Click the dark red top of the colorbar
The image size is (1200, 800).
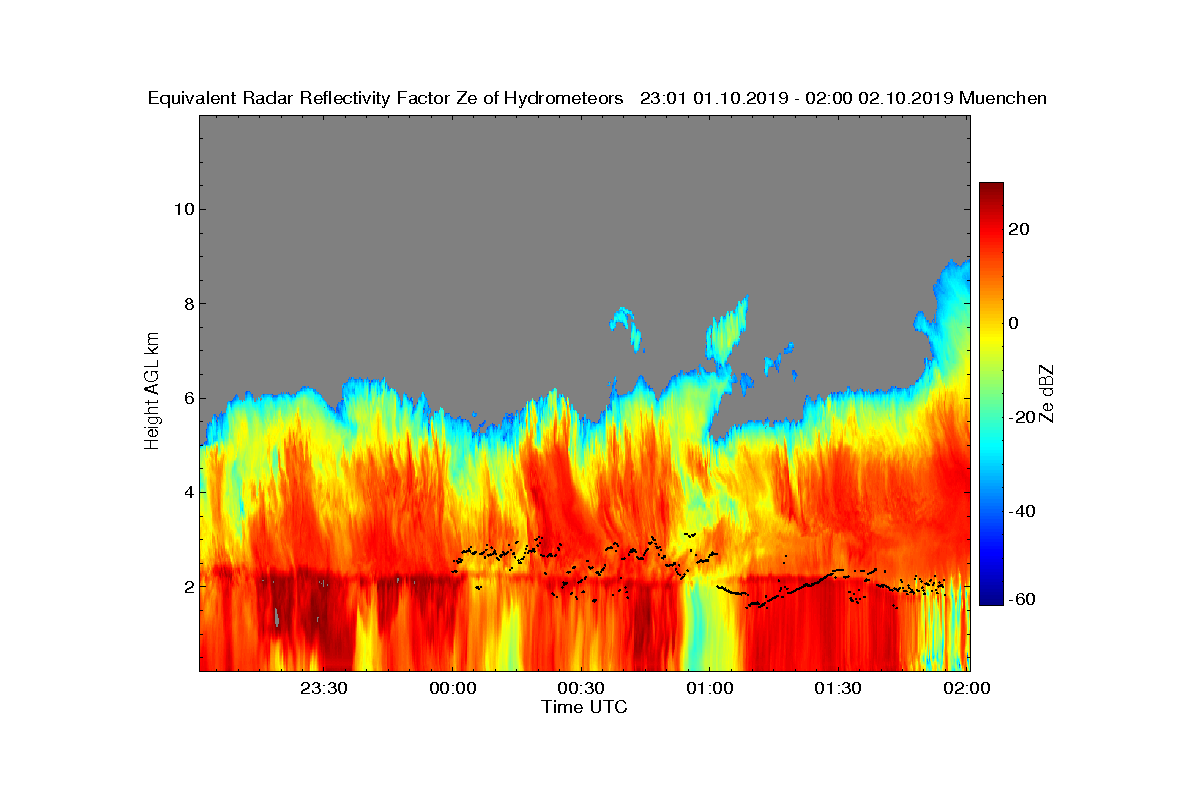coord(991,190)
